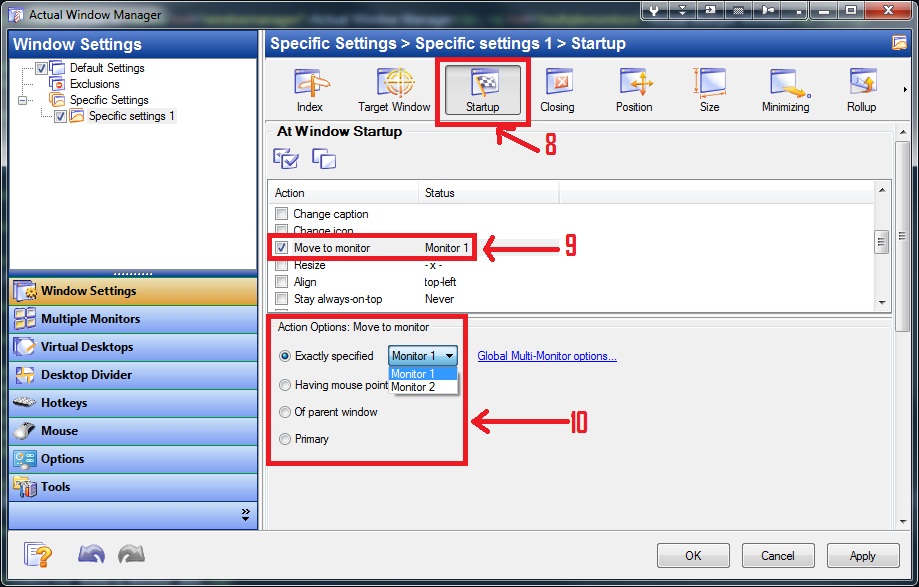Select Exclusions in the tree
This screenshot has width=919, height=587.
pyautogui.click(x=94, y=84)
